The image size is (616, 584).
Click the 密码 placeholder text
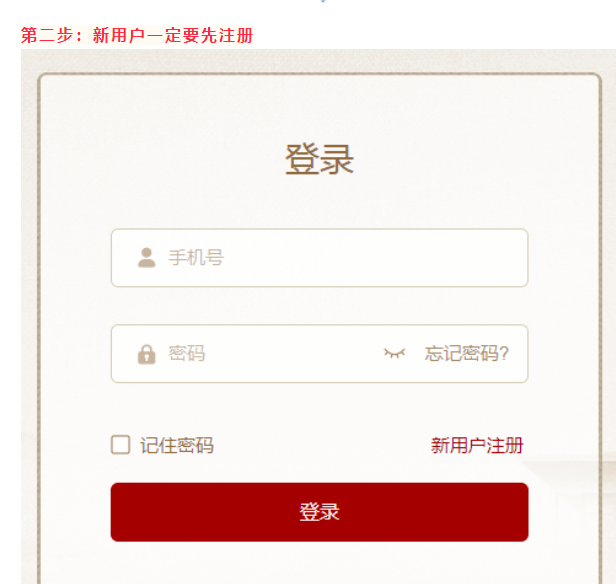[187, 354]
